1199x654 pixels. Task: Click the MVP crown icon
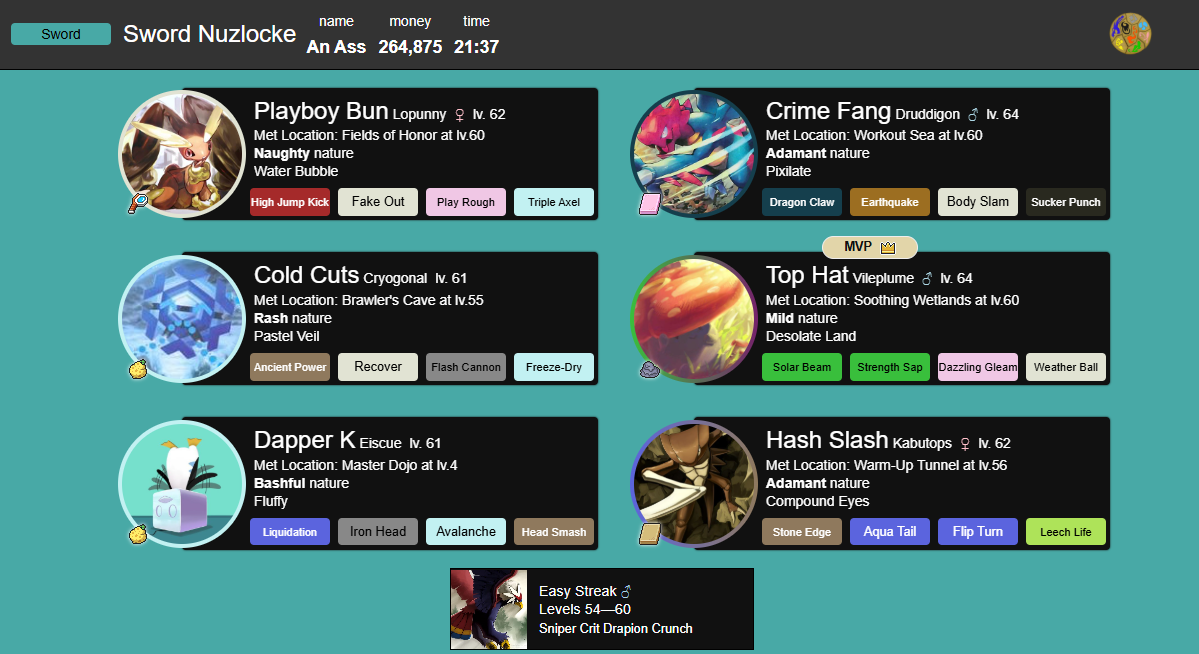click(x=888, y=247)
